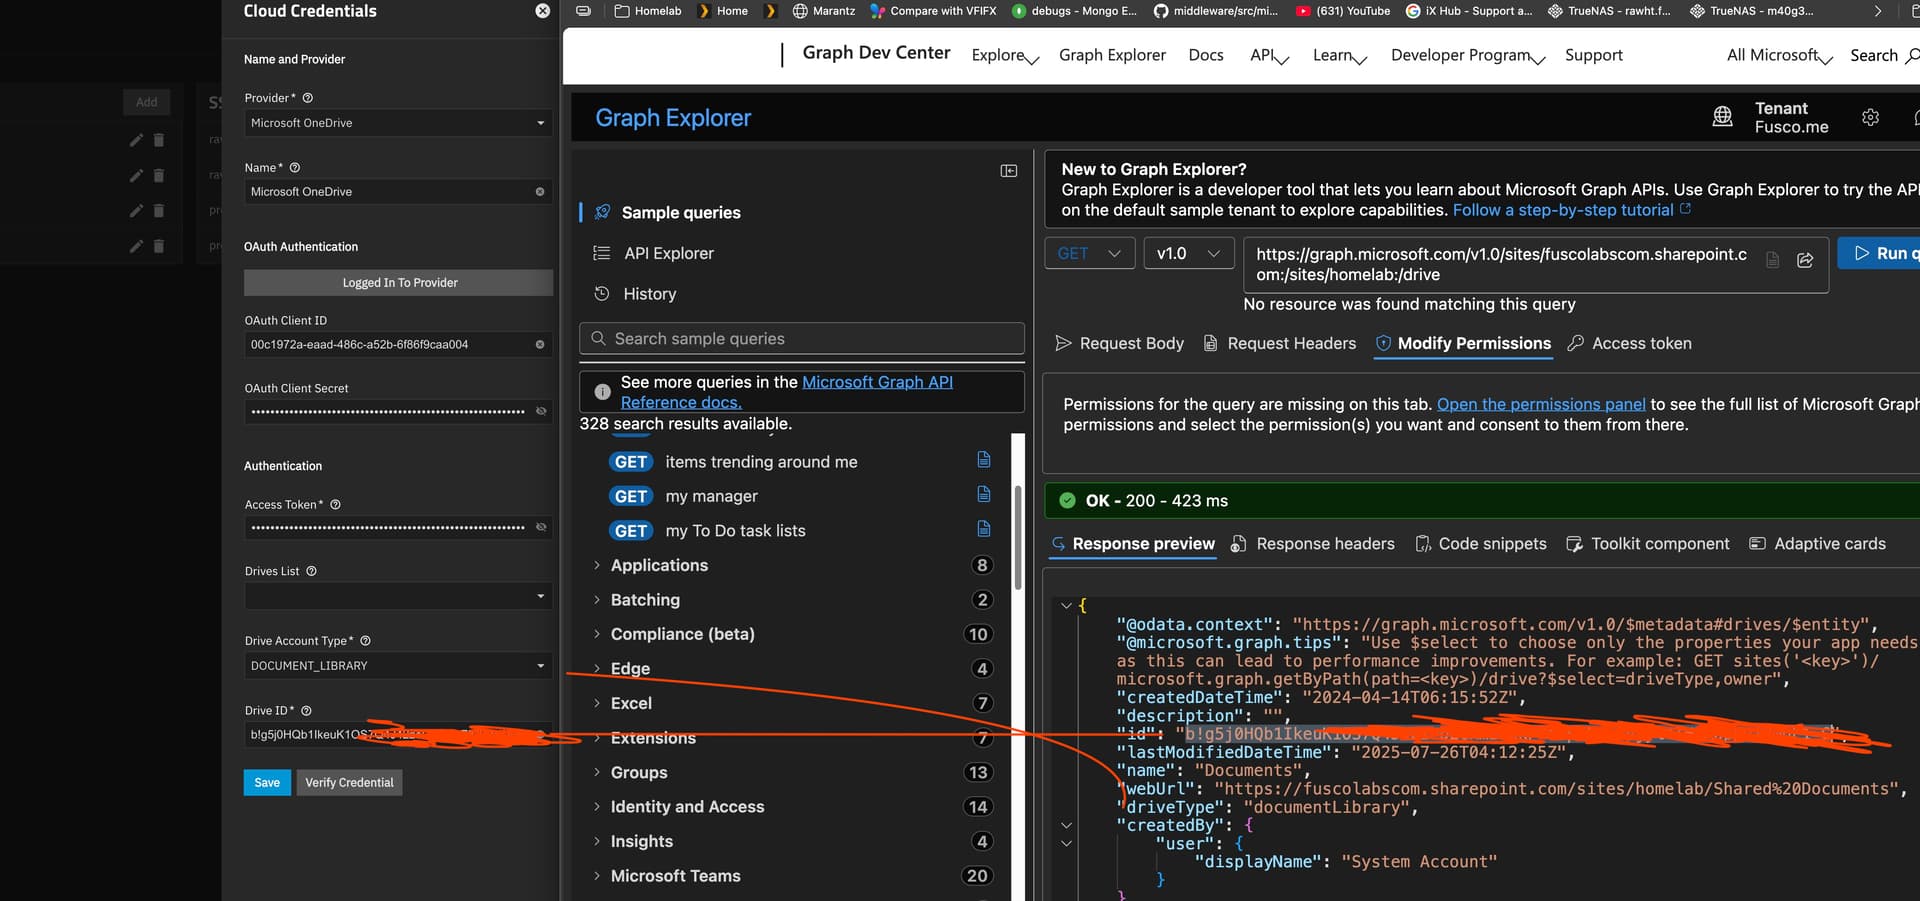Click the sample queries list scrollbar
1920x901 pixels.
pyautogui.click(x=1018, y=537)
